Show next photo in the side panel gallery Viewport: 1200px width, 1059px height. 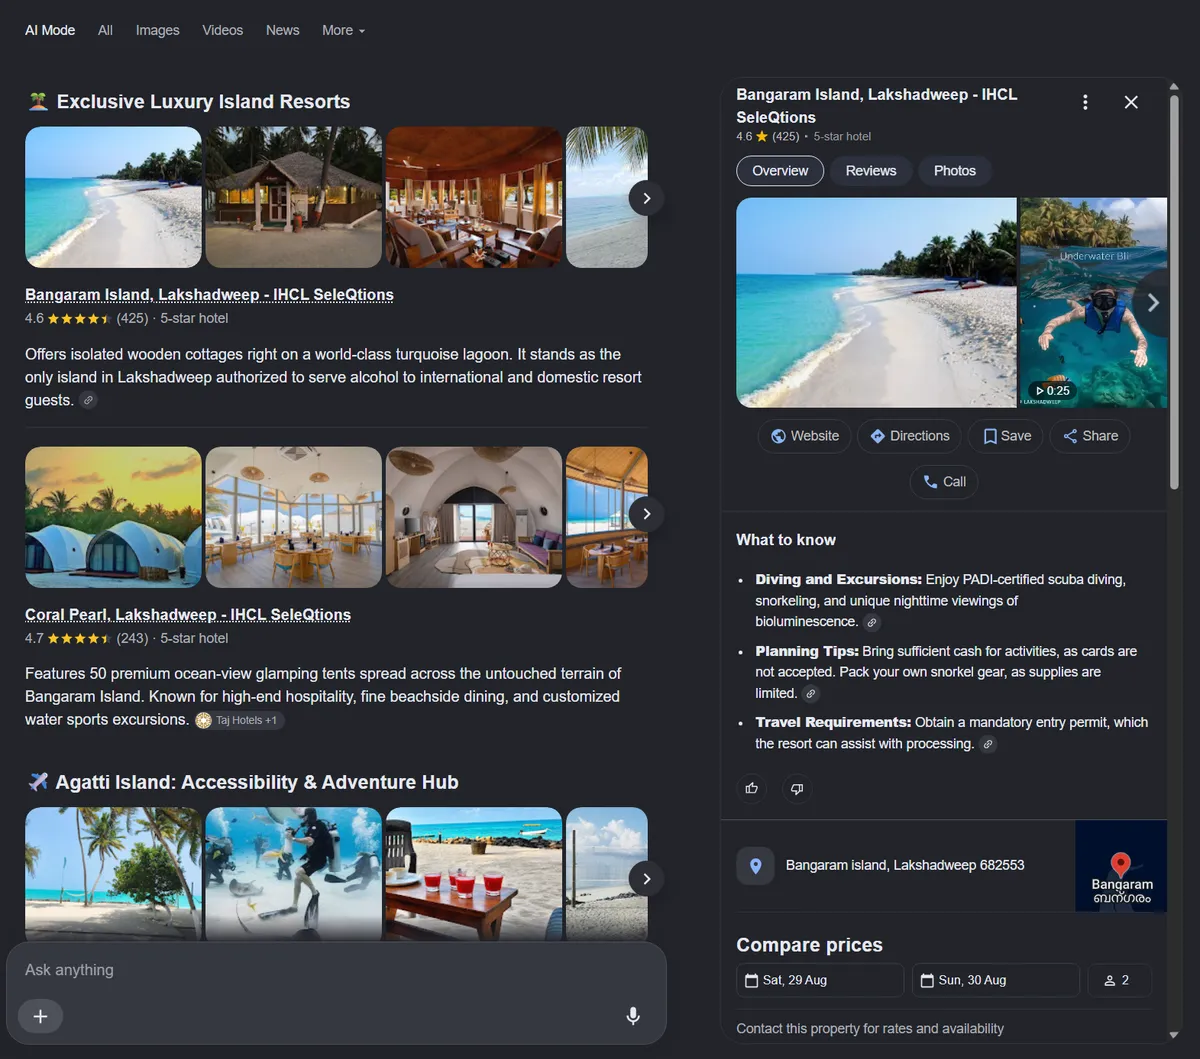[x=1152, y=302]
